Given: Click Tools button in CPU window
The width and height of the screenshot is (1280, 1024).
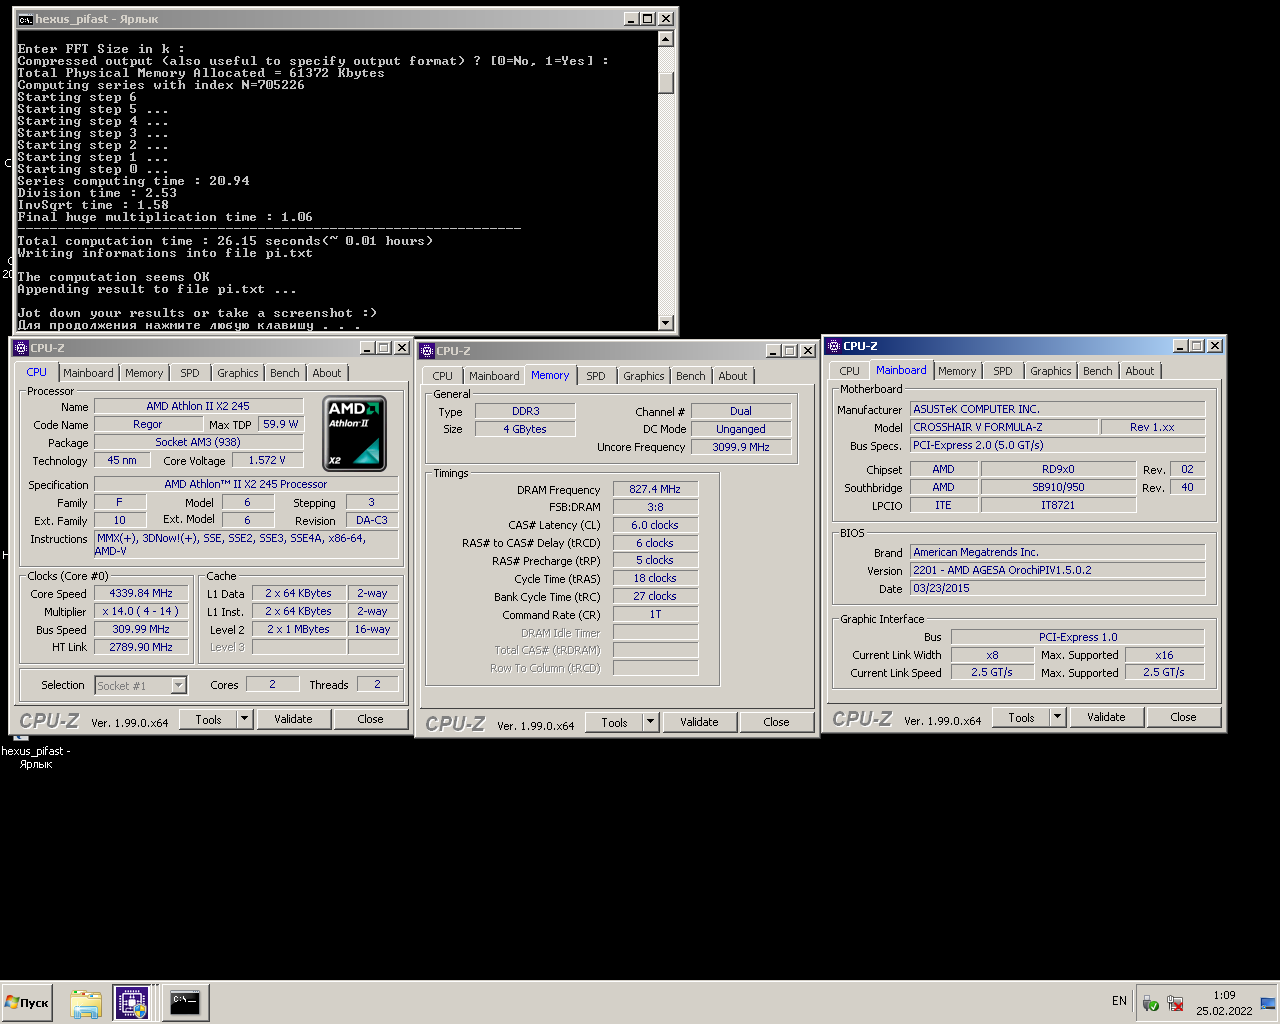Looking at the screenshot, I should (208, 719).
